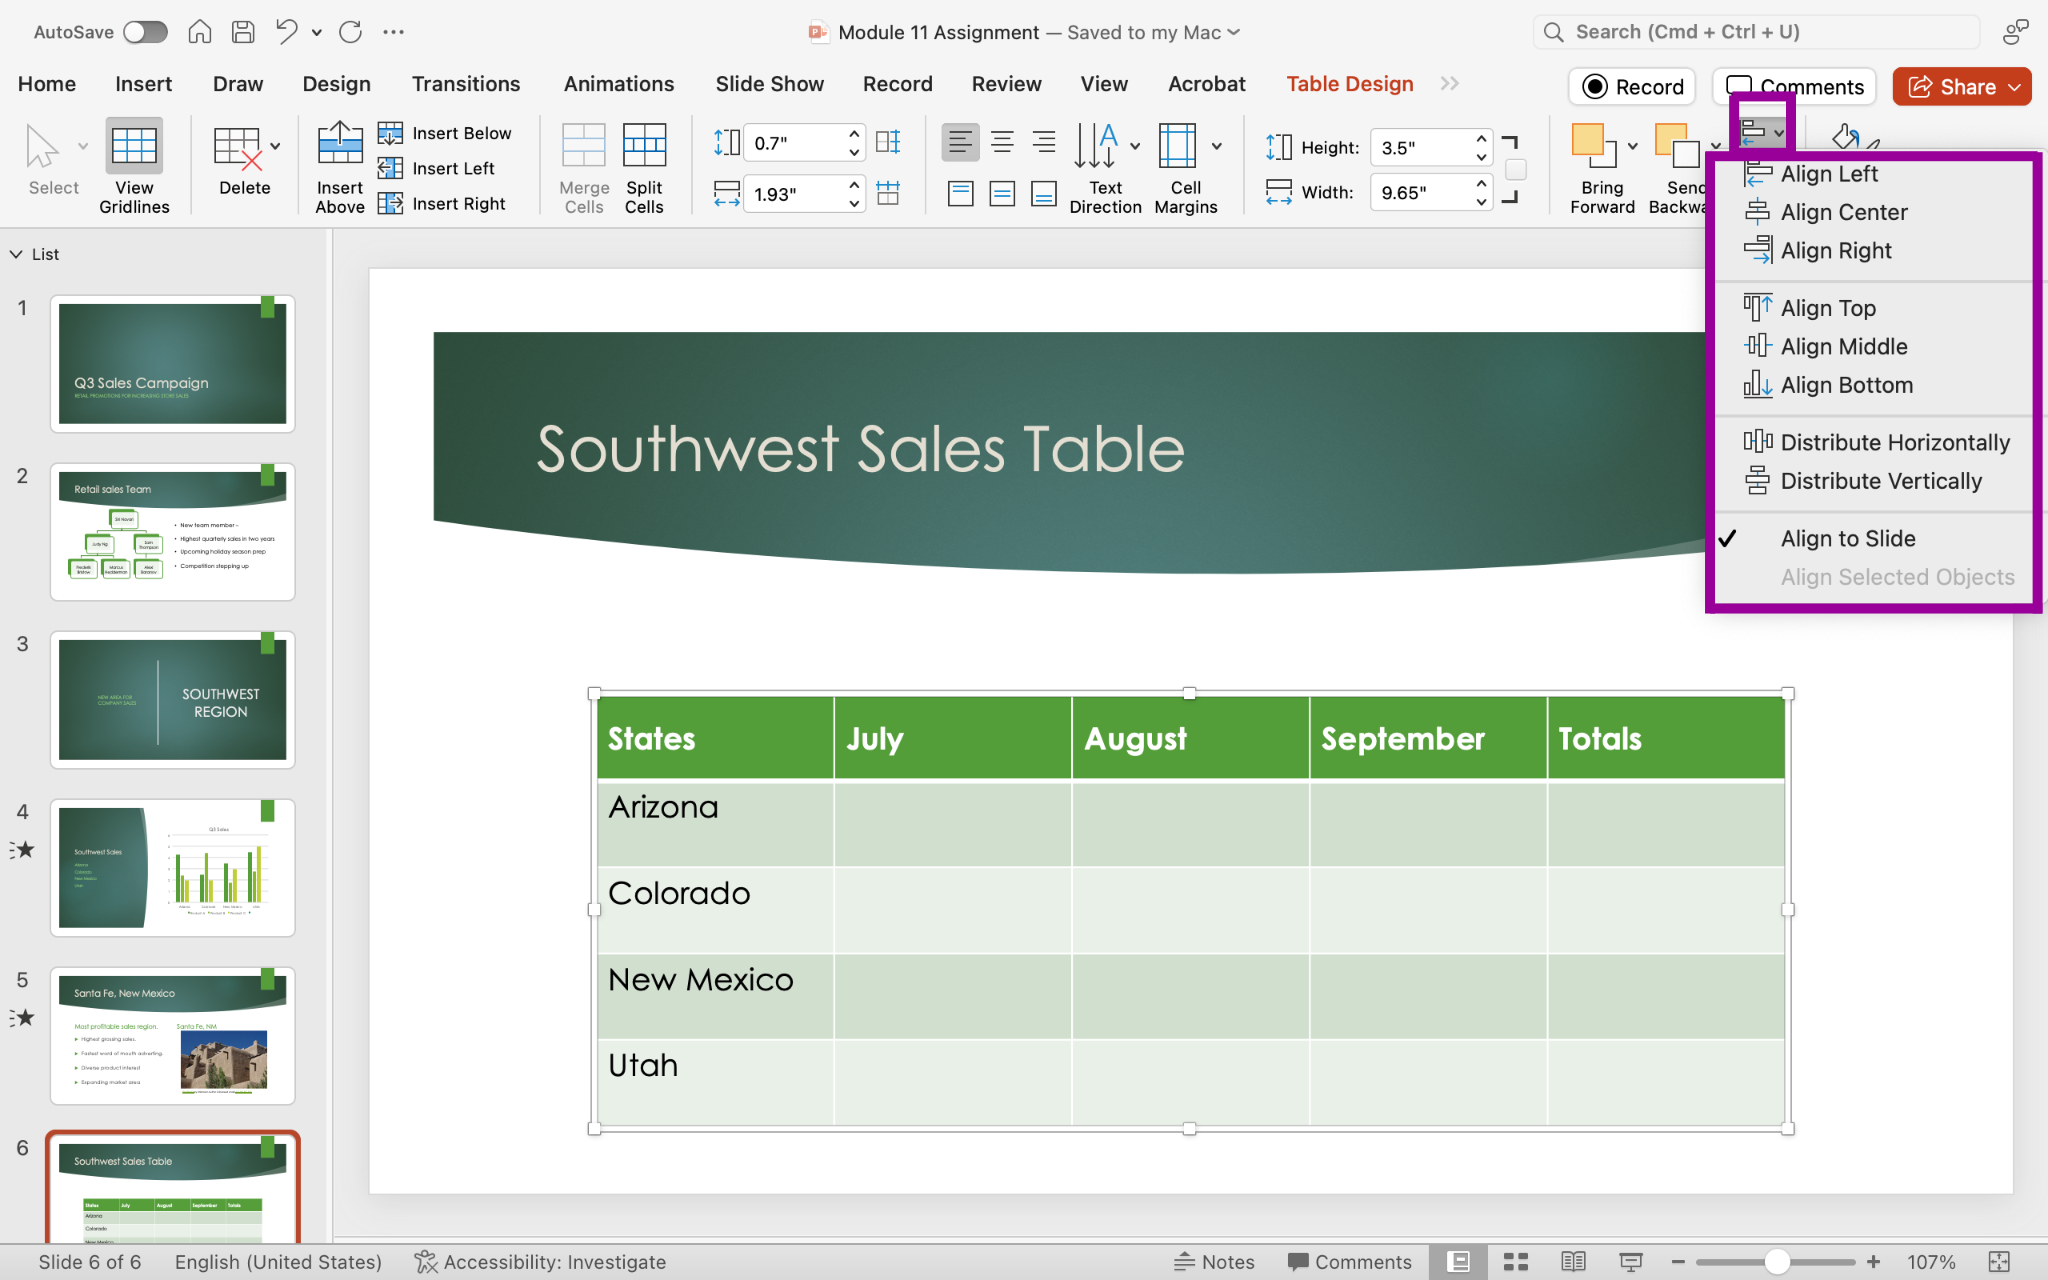Click zoom in plus button

tap(1873, 1262)
